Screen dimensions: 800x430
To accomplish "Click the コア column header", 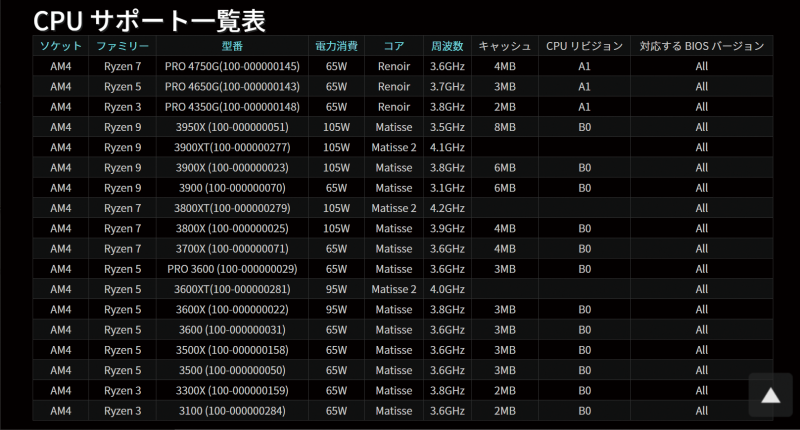I will pos(394,46).
